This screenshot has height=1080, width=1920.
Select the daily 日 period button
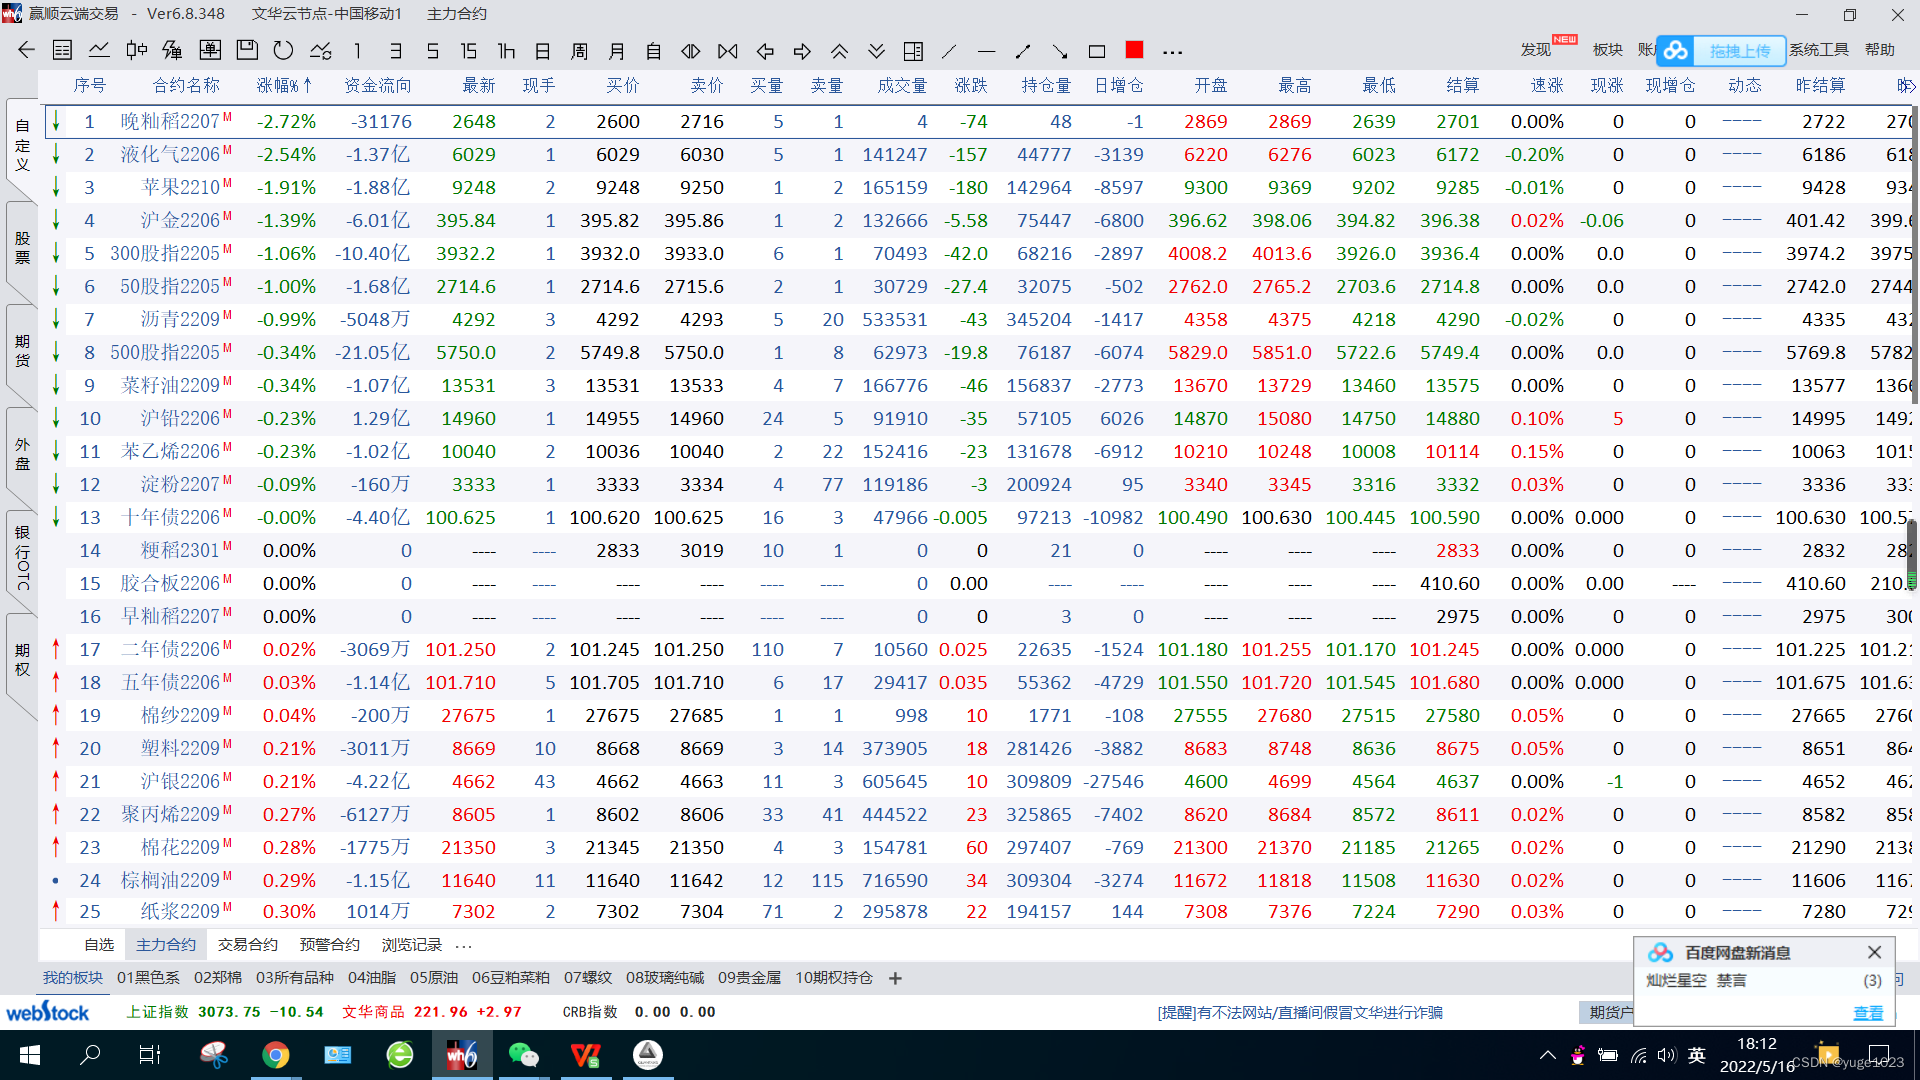pos(543,50)
